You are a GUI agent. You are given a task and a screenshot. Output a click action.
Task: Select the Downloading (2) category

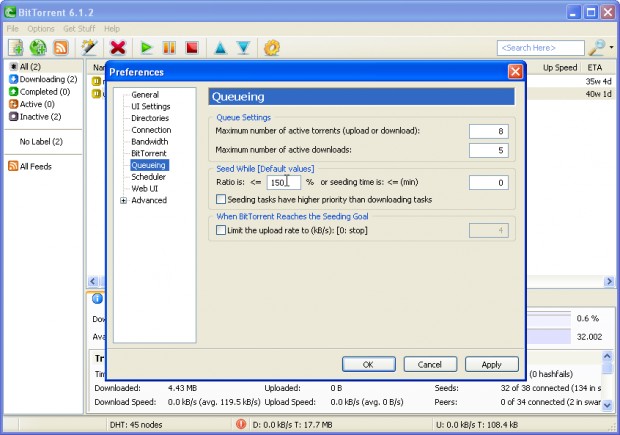coord(43,79)
